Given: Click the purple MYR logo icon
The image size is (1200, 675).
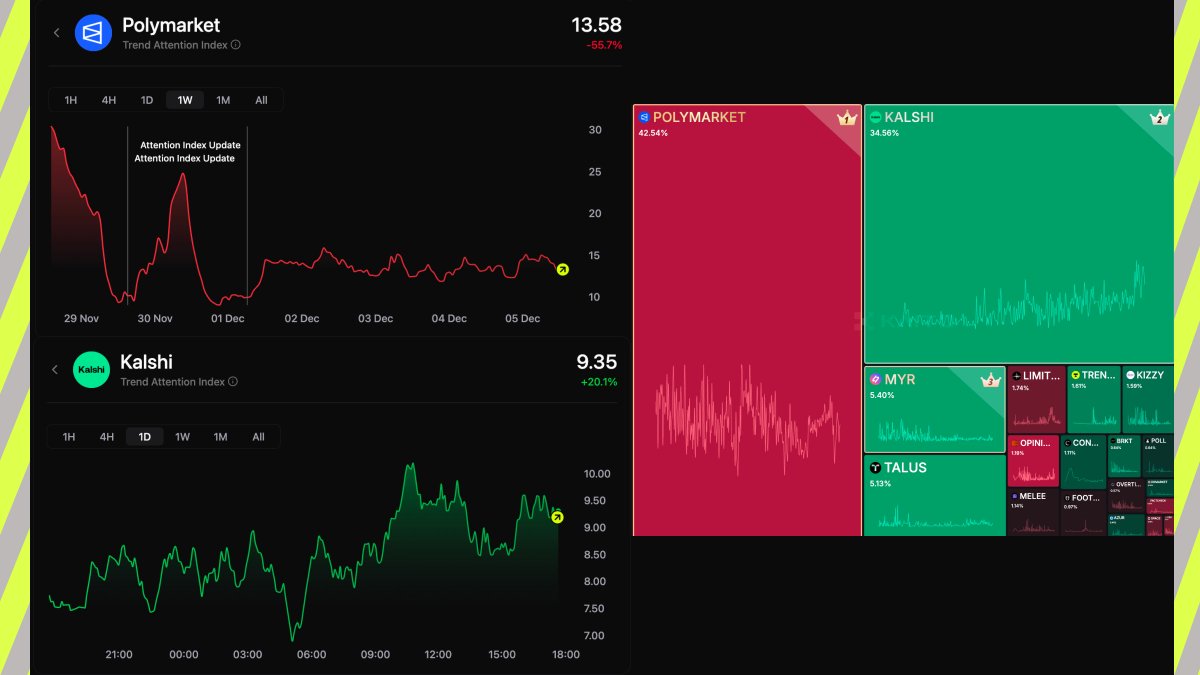Looking at the screenshot, I should point(875,380).
